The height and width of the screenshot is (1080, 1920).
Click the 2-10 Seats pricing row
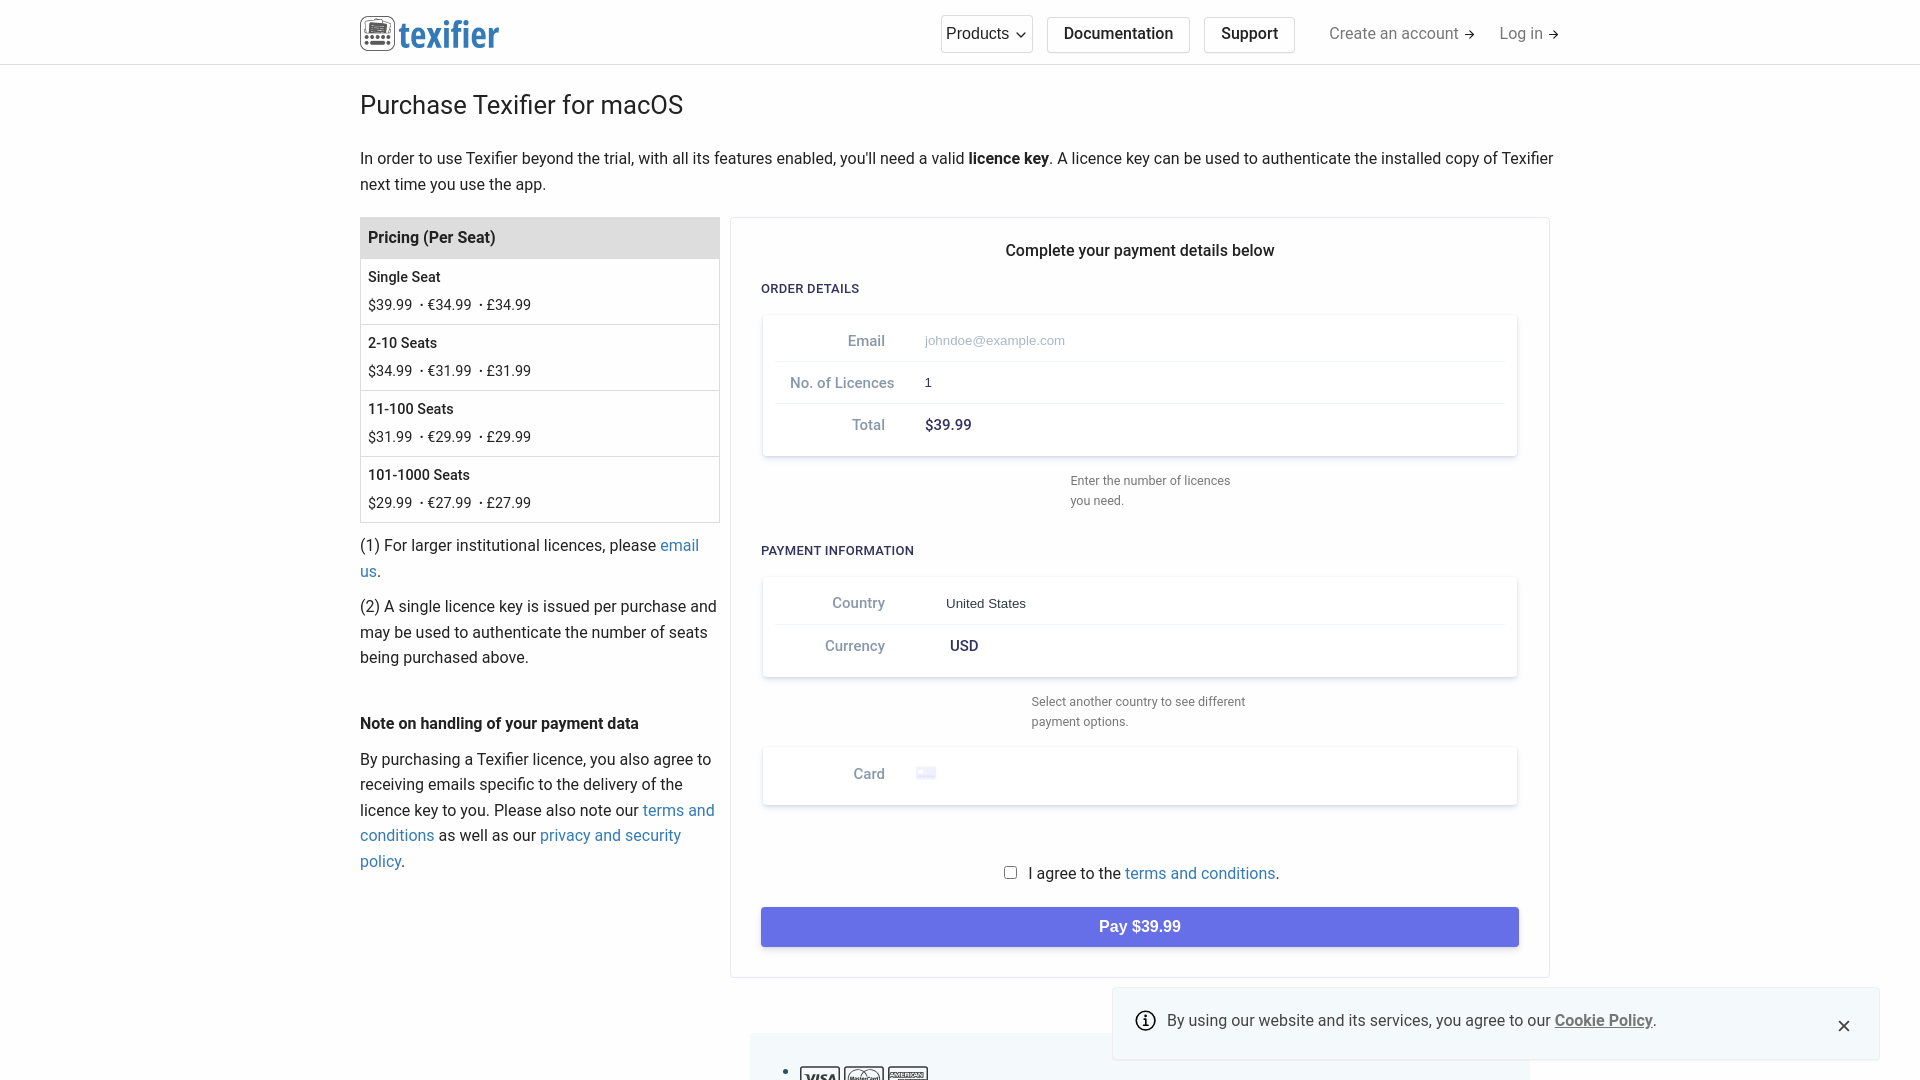click(540, 358)
